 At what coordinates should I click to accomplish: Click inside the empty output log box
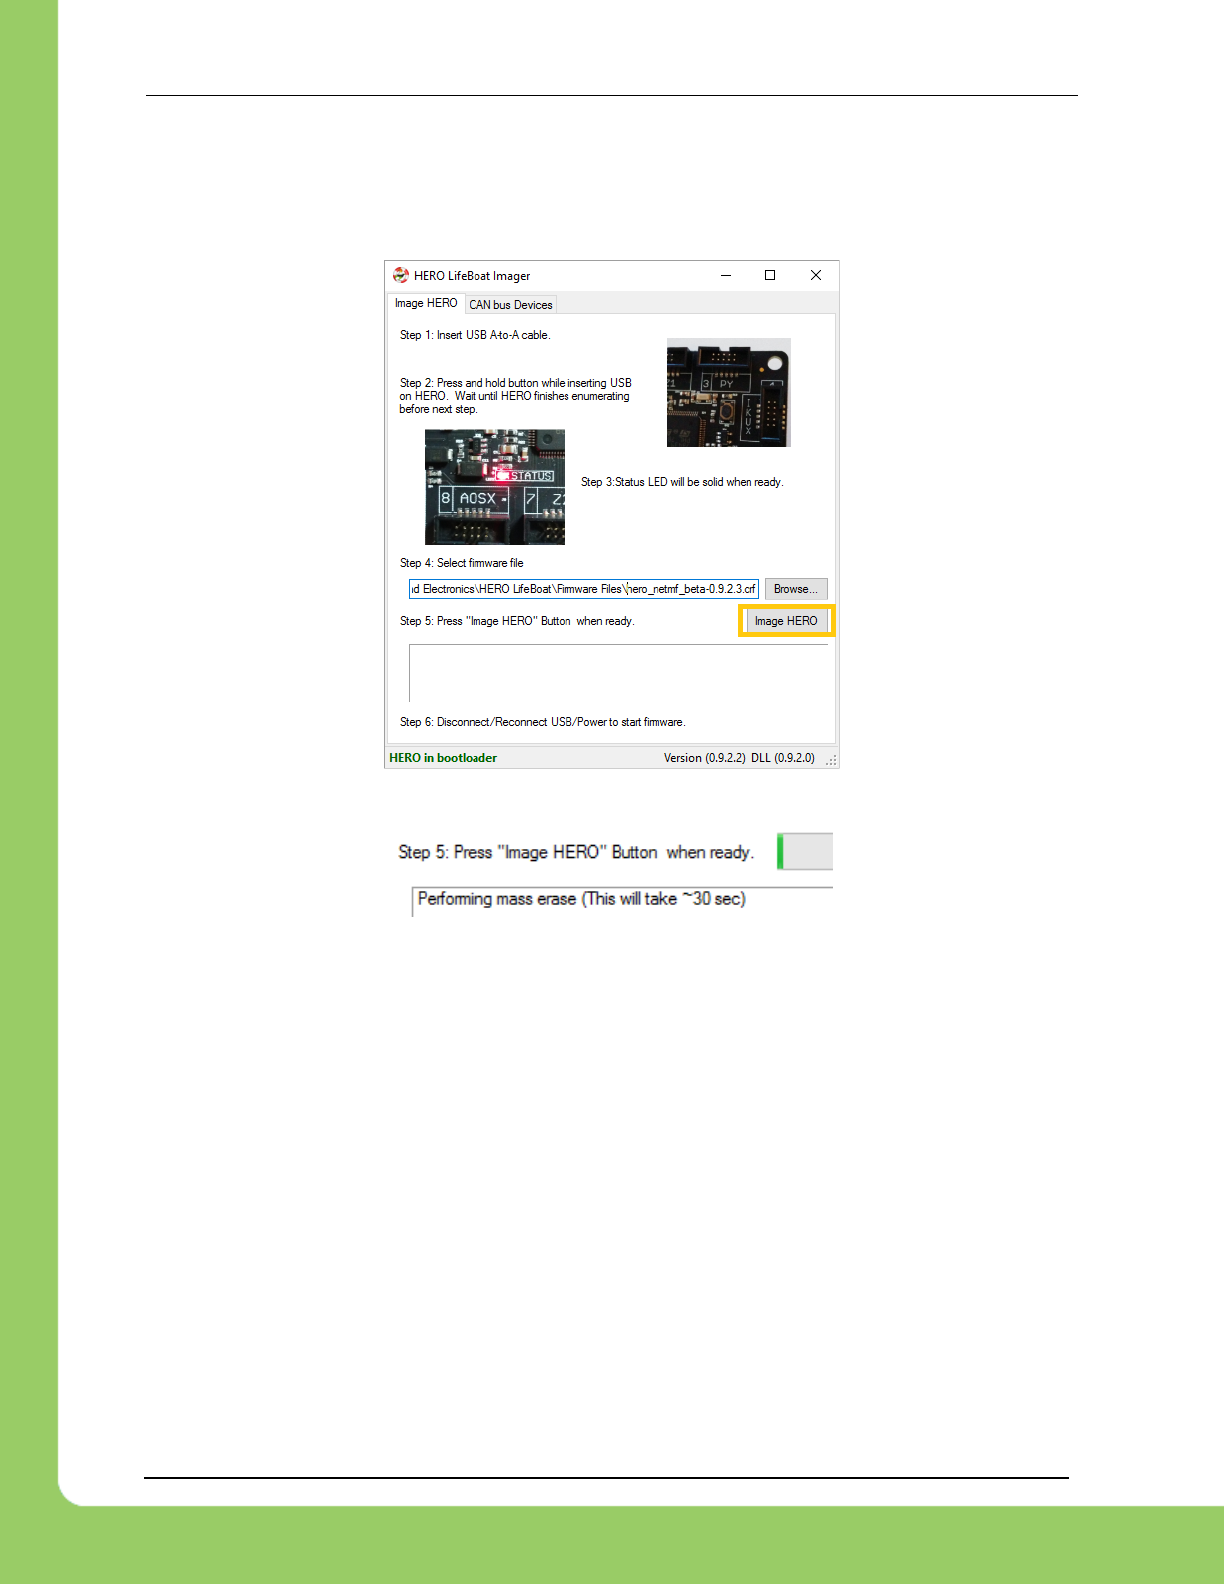click(x=619, y=673)
